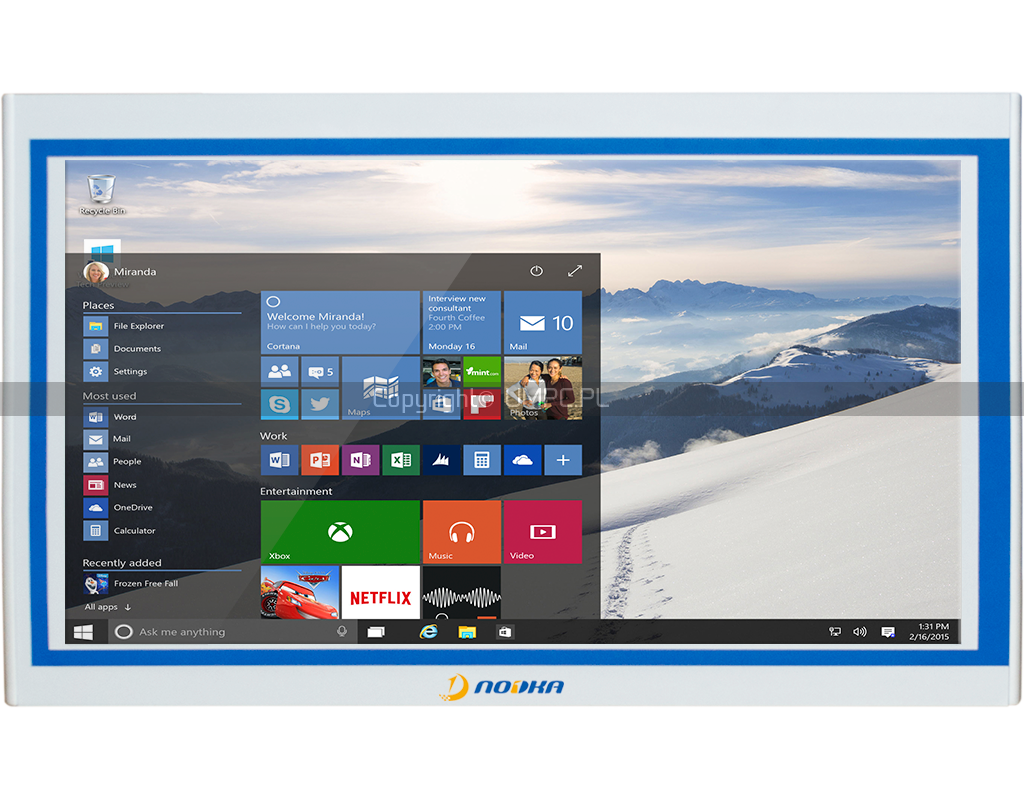Open Documents from Places list
This screenshot has height=800, width=1024.
pos(122,349)
